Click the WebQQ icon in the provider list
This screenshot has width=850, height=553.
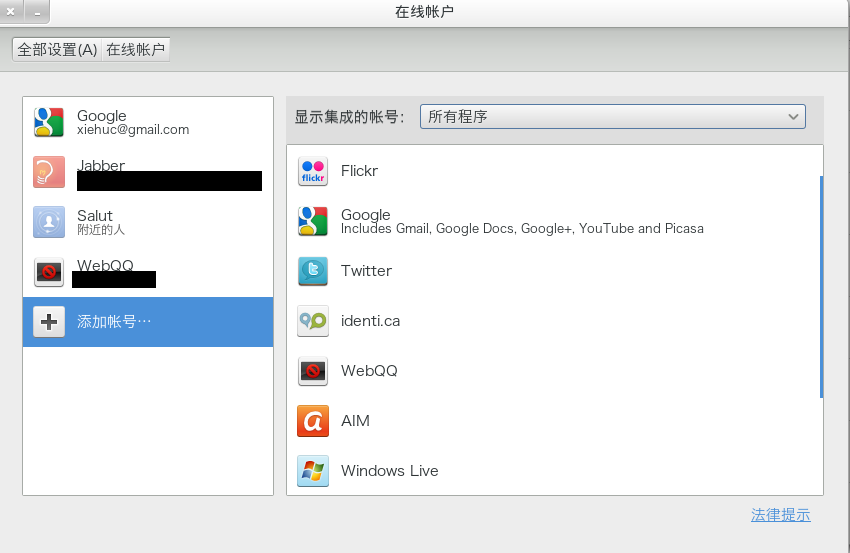(x=313, y=371)
